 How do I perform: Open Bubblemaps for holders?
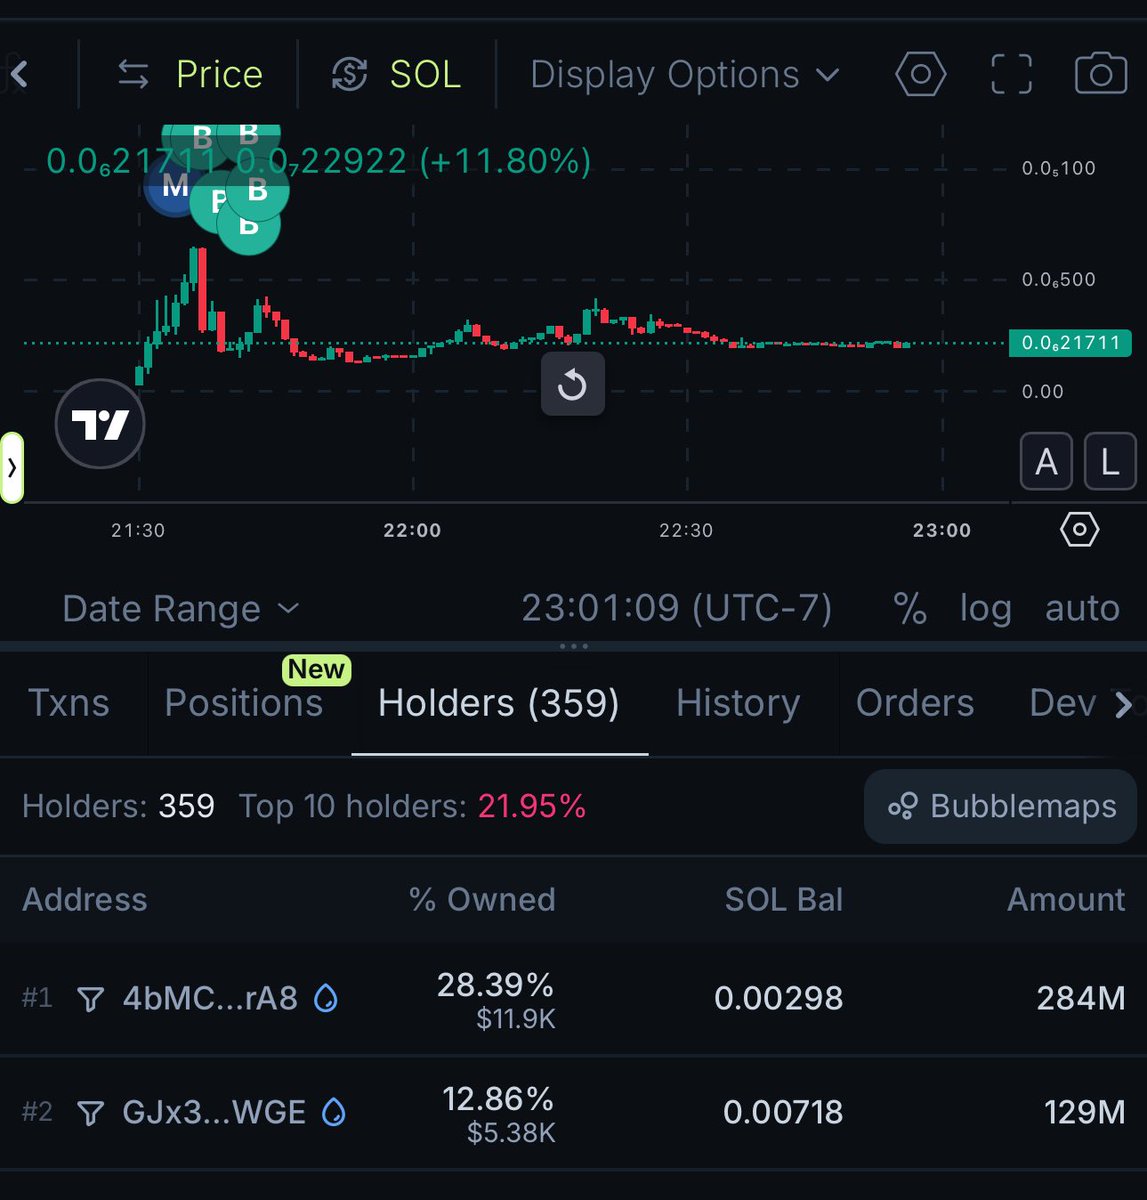tap(1001, 806)
